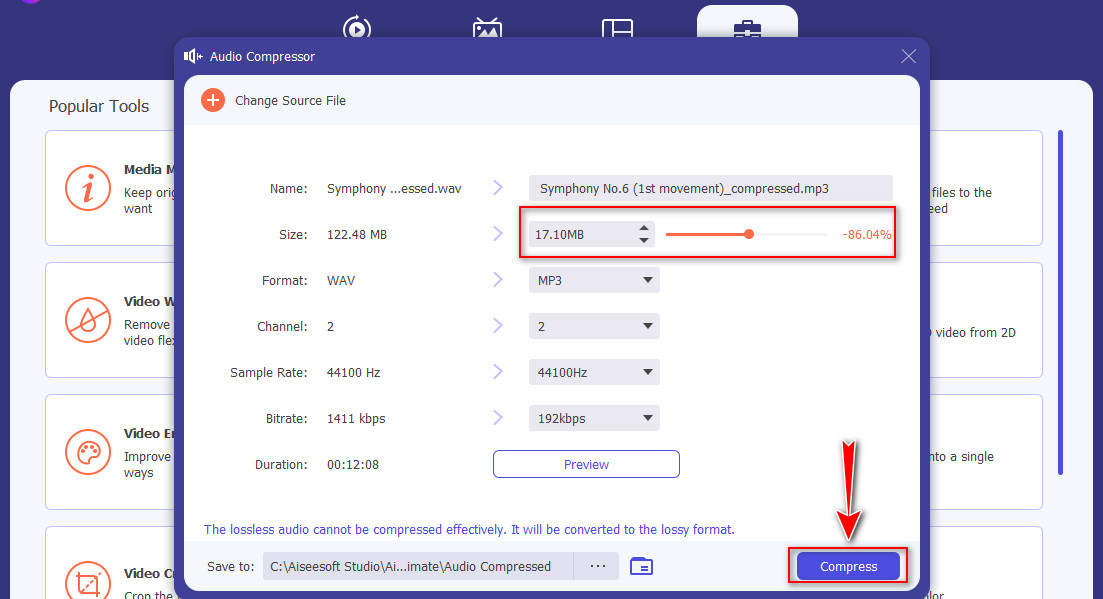Click the Media Metadata info icon
1103x599 pixels.
click(x=87, y=188)
